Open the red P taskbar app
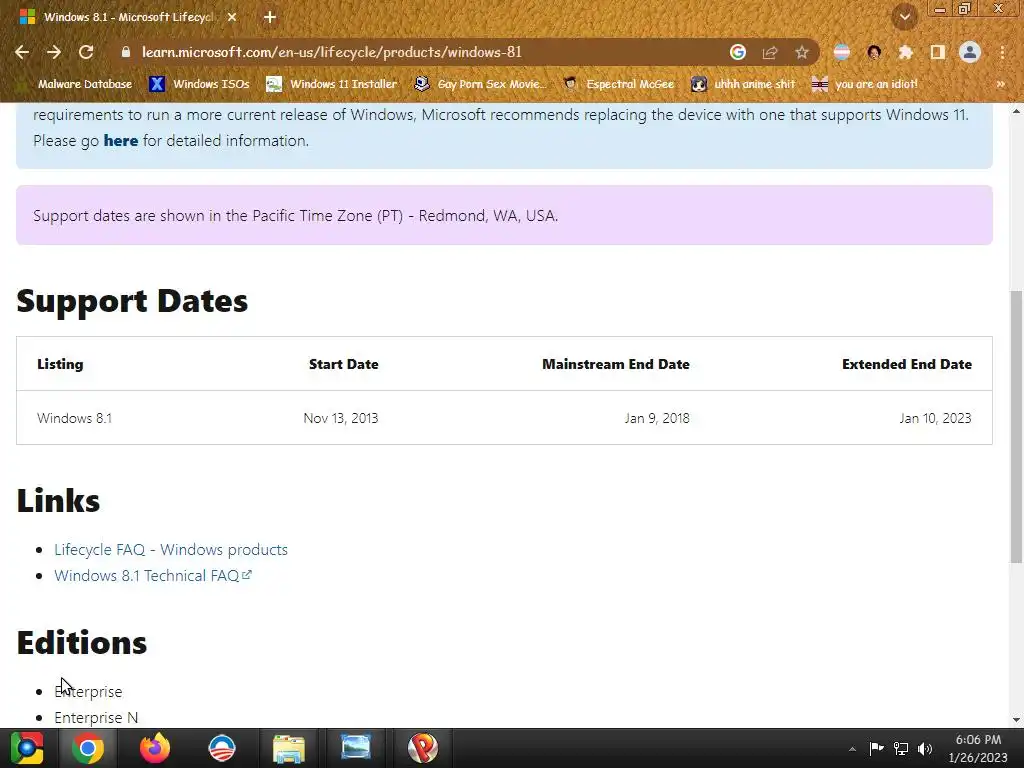1024x768 pixels. (x=423, y=748)
